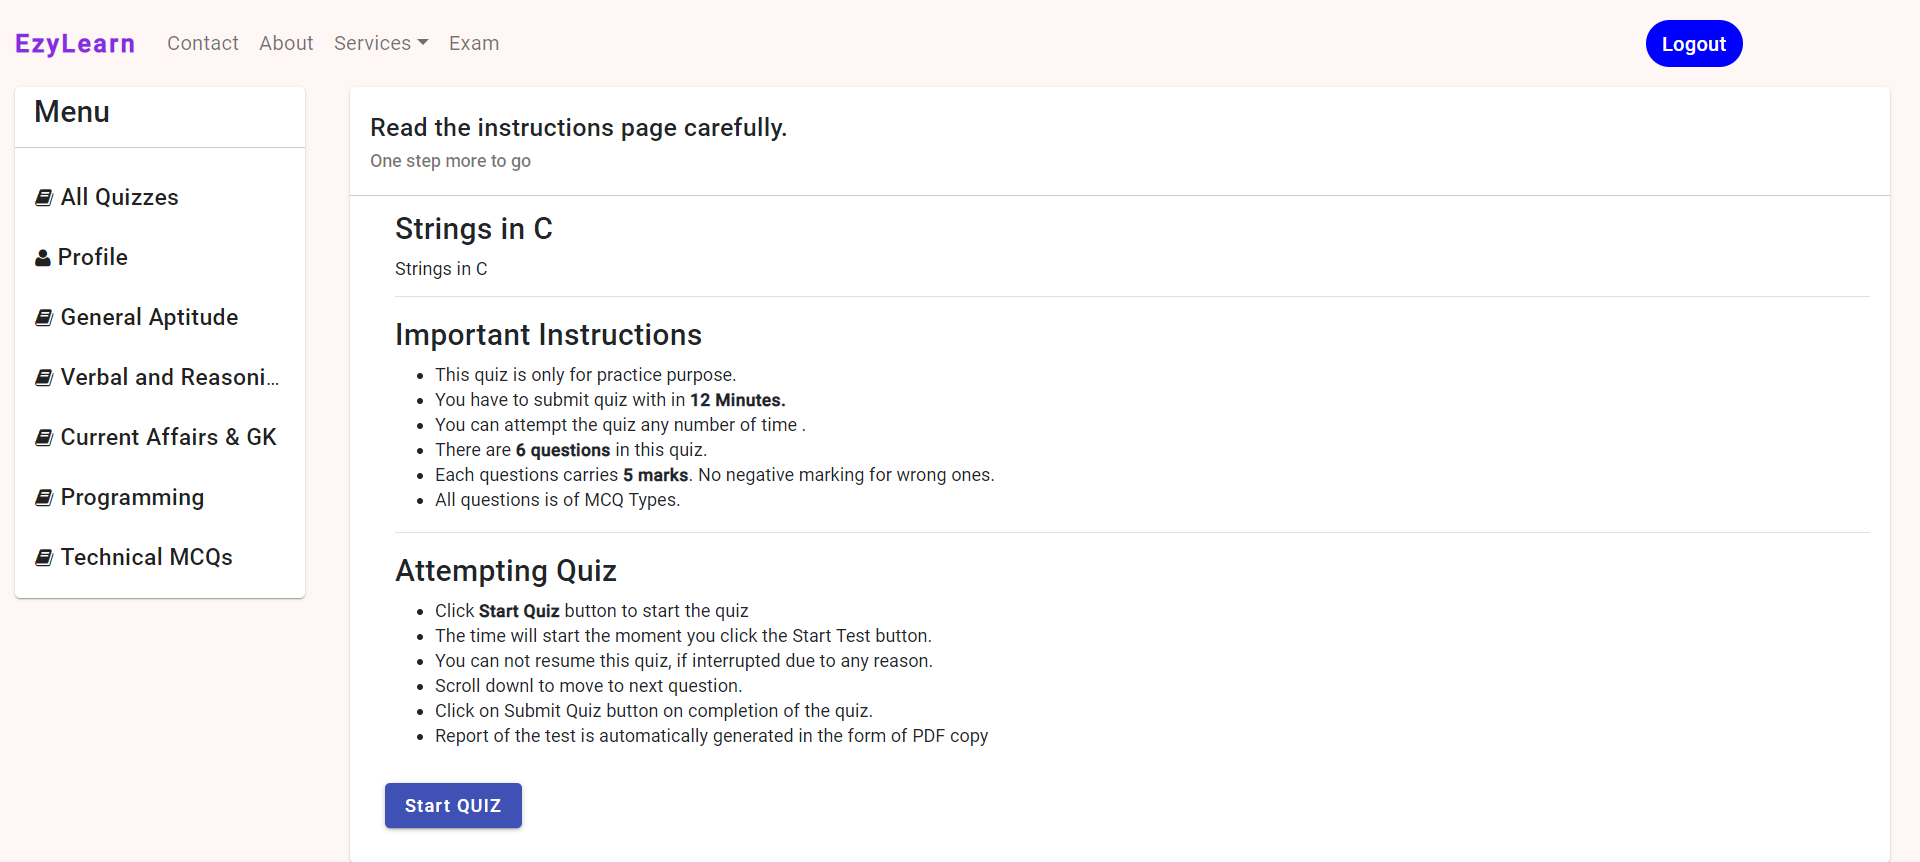Screen dimensions: 1920x862
Task: Select All Quizzes in the menu
Action: (119, 197)
